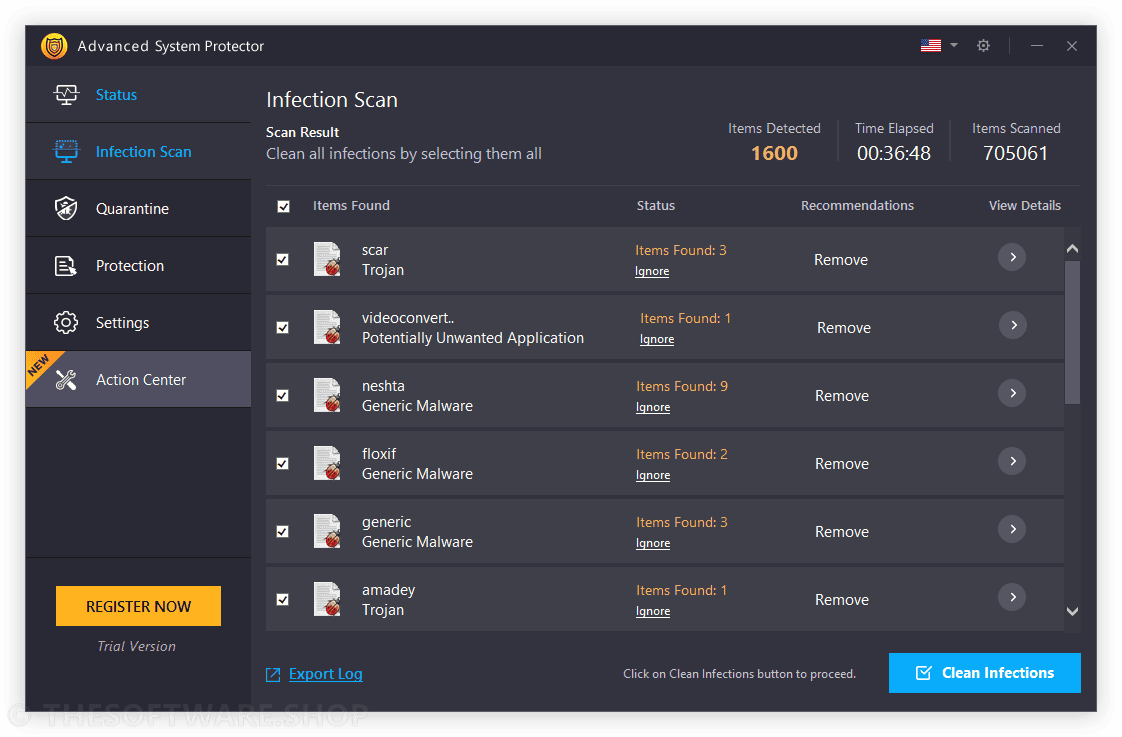Click the Quarantine shield icon

pyautogui.click(x=66, y=208)
